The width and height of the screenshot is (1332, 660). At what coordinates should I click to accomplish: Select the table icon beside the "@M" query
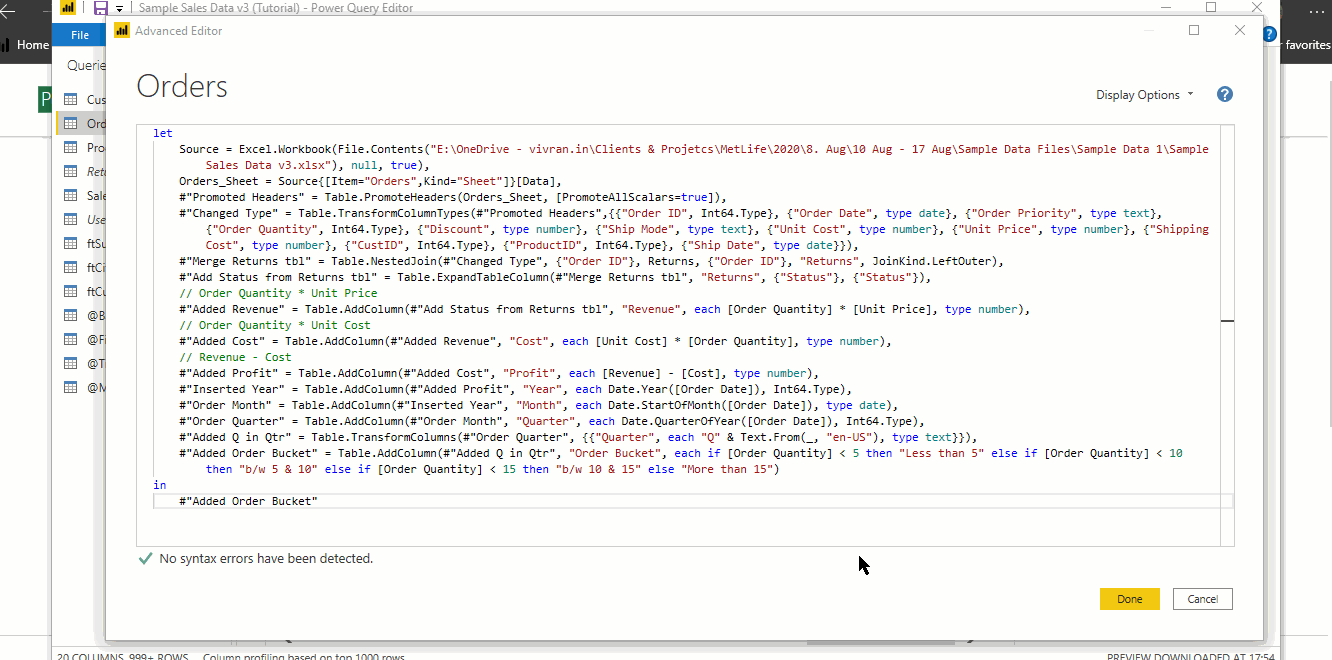(x=71, y=388)
